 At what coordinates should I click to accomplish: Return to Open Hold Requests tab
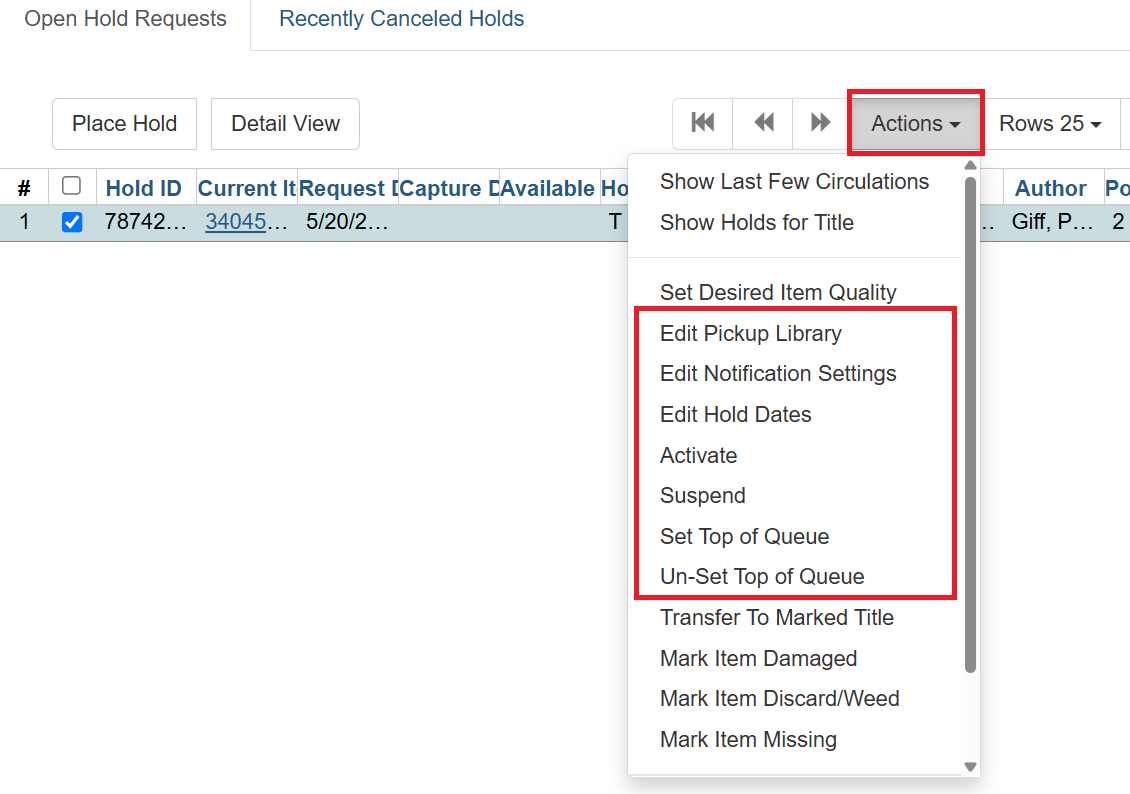pyautogui.click(x=124, y=18)
